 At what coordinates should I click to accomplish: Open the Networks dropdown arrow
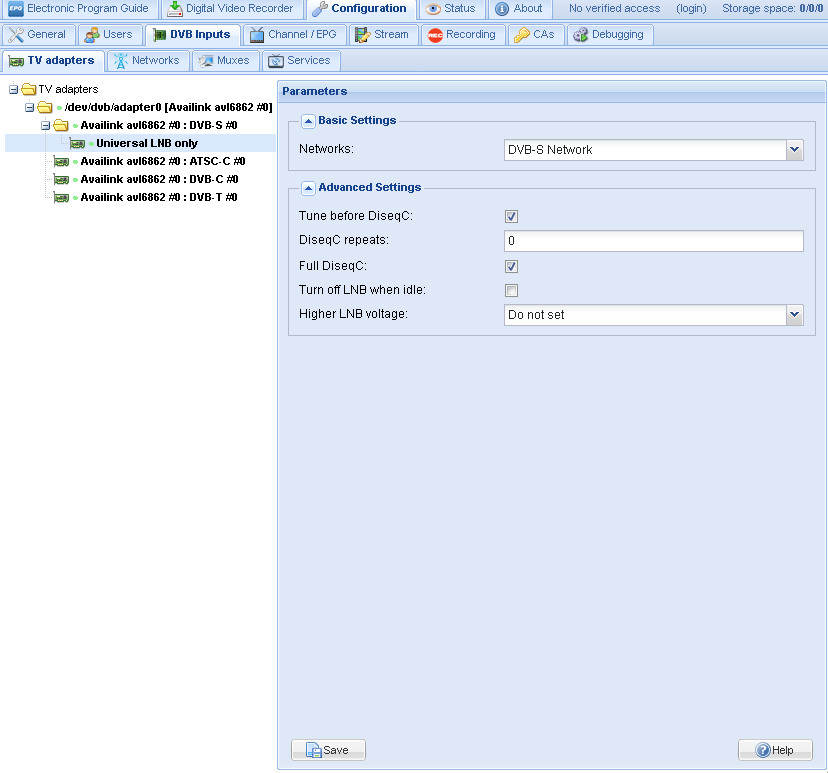(x=795, y=150)
